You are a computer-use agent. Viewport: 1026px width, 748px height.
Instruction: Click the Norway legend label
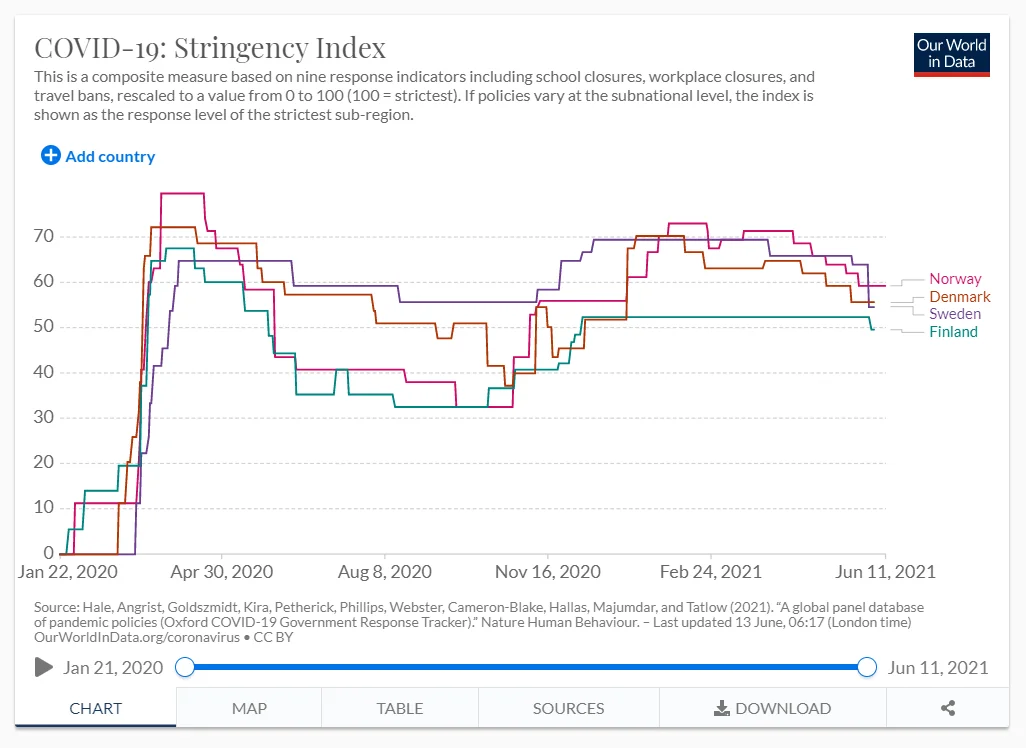955,279
